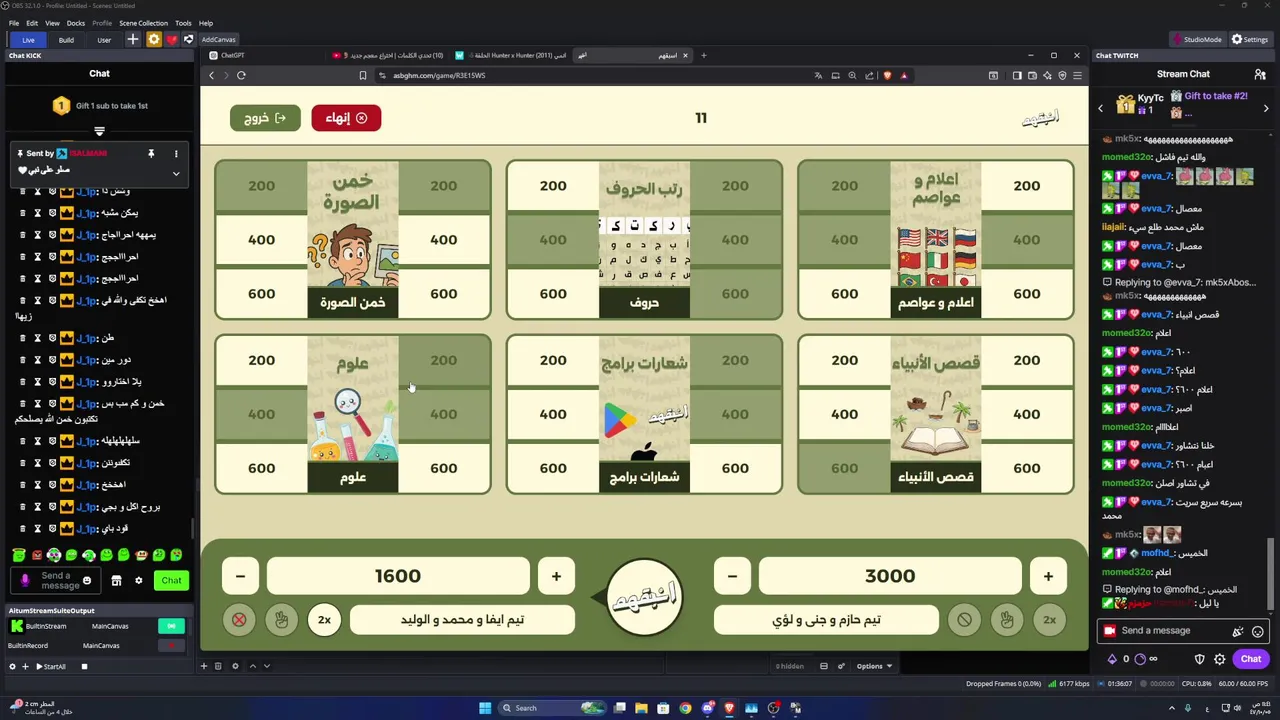Open the Kick chat shop icon
Screen dimensions: 1280x720
(116, 581)
